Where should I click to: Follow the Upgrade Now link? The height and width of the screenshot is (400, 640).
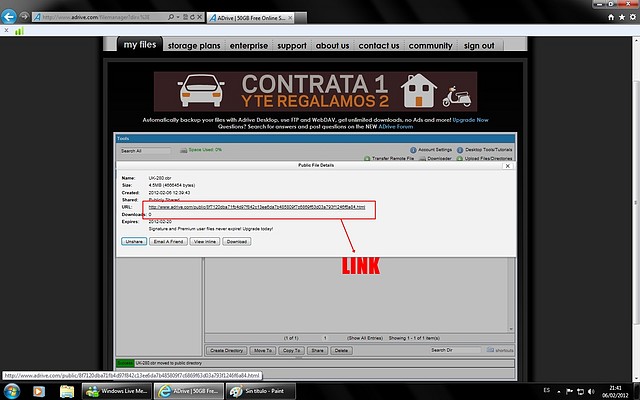[x=470, y=120]
